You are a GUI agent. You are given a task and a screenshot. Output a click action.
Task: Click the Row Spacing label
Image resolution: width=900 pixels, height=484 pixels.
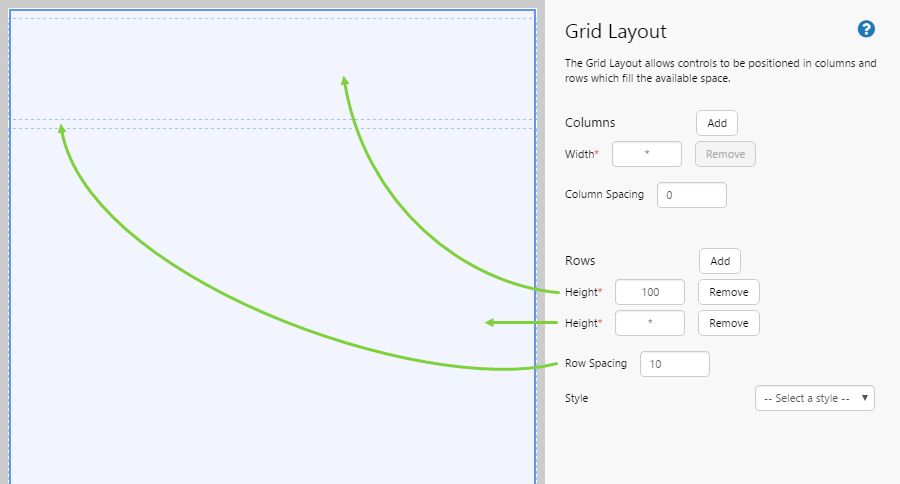pos(596,363)
